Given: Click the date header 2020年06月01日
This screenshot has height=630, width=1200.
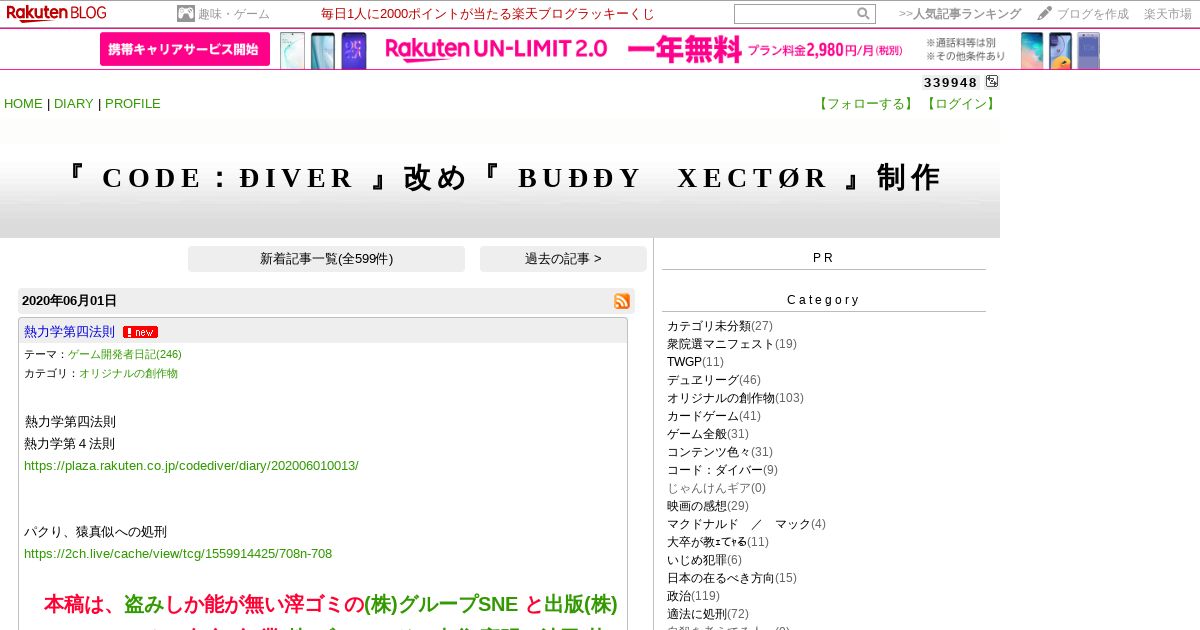Looking at the screenshot, I should coord(69,301).
